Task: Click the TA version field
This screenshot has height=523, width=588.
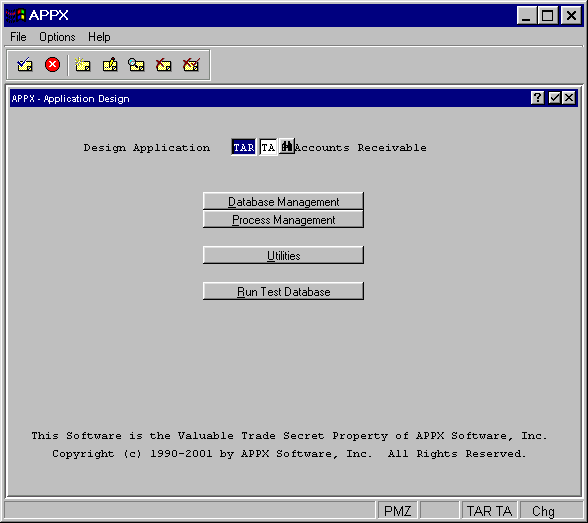Action: [x=268, y=147]
